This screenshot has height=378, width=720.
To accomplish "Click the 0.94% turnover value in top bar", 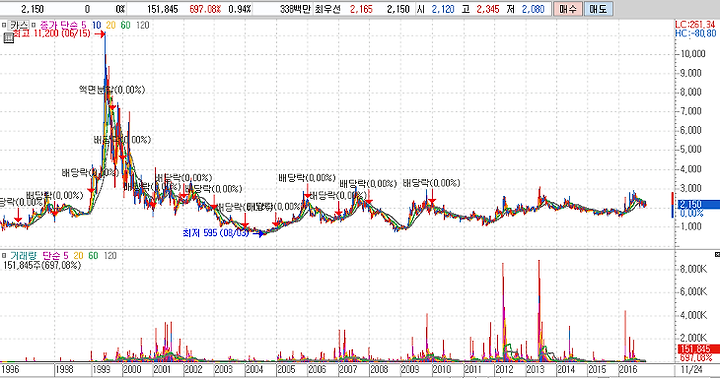I will (240, 9).
